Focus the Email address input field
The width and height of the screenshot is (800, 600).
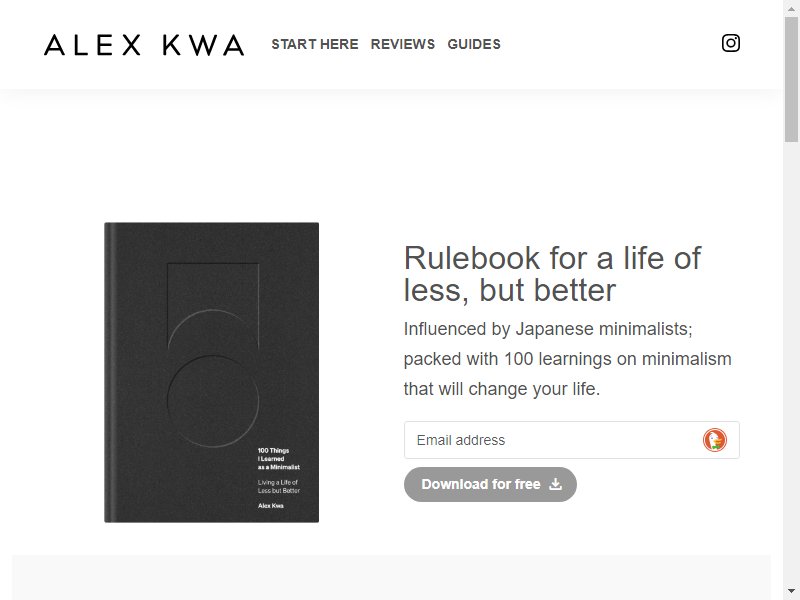[x=571, y=440]
